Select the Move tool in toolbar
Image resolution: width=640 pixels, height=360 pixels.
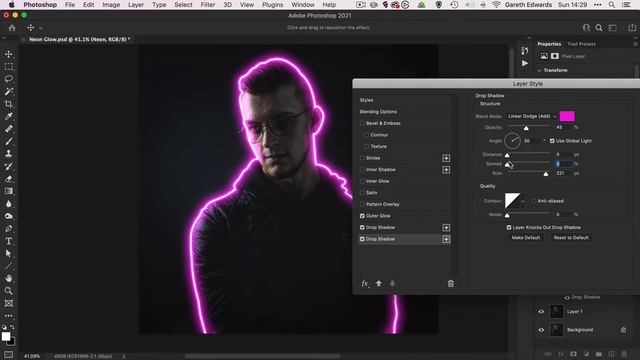(x=9, y=54)
